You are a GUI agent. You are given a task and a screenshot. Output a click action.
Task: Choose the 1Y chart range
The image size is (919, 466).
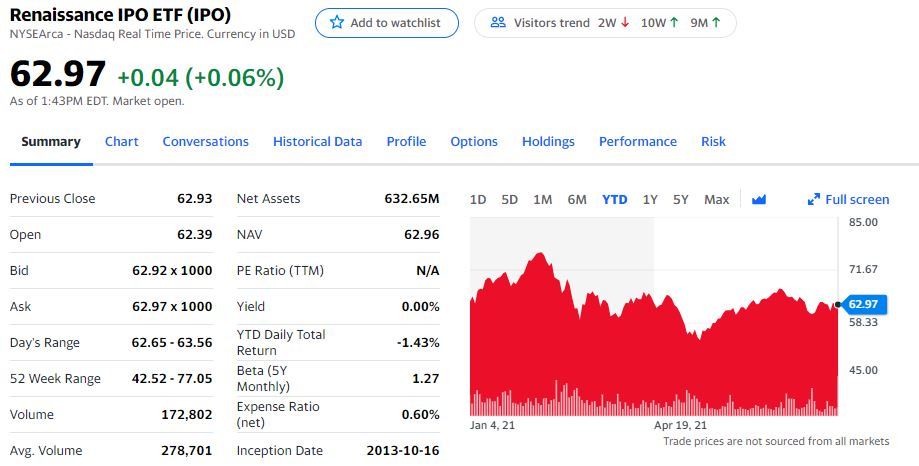click(x=650, y=200)
